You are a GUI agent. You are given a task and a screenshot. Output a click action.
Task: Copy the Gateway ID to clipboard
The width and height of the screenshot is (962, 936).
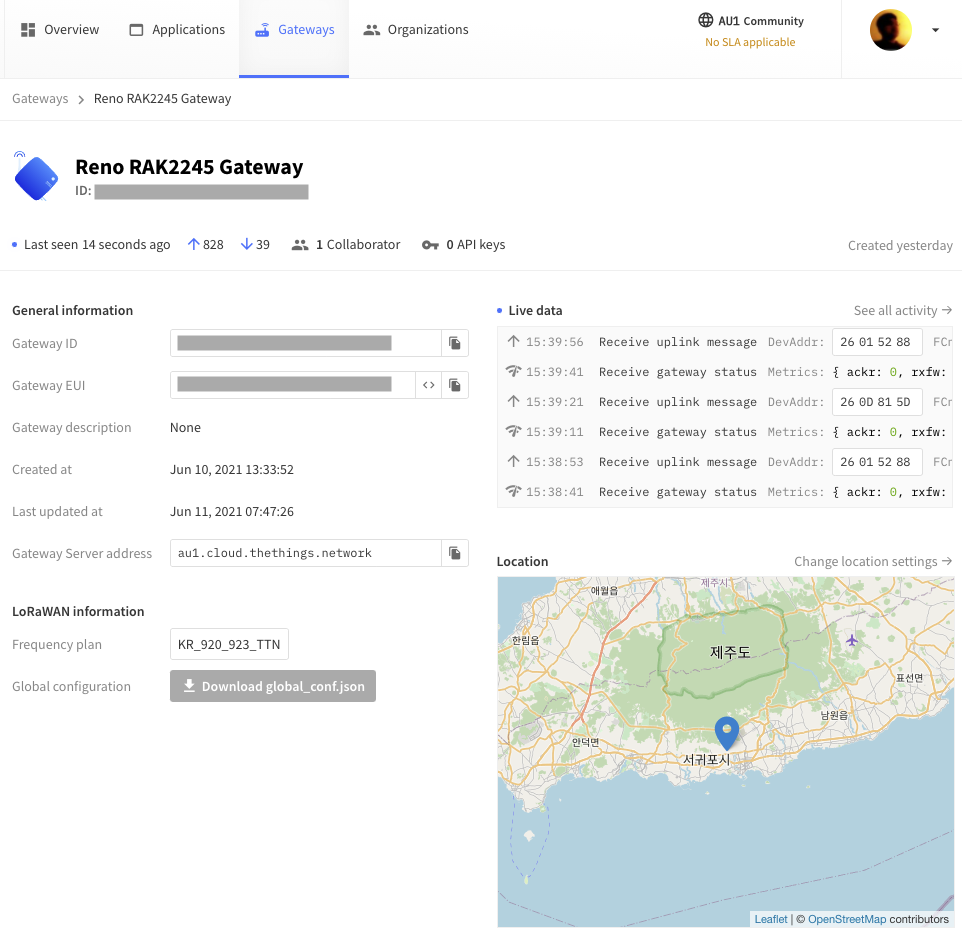(x=455, y=343)
